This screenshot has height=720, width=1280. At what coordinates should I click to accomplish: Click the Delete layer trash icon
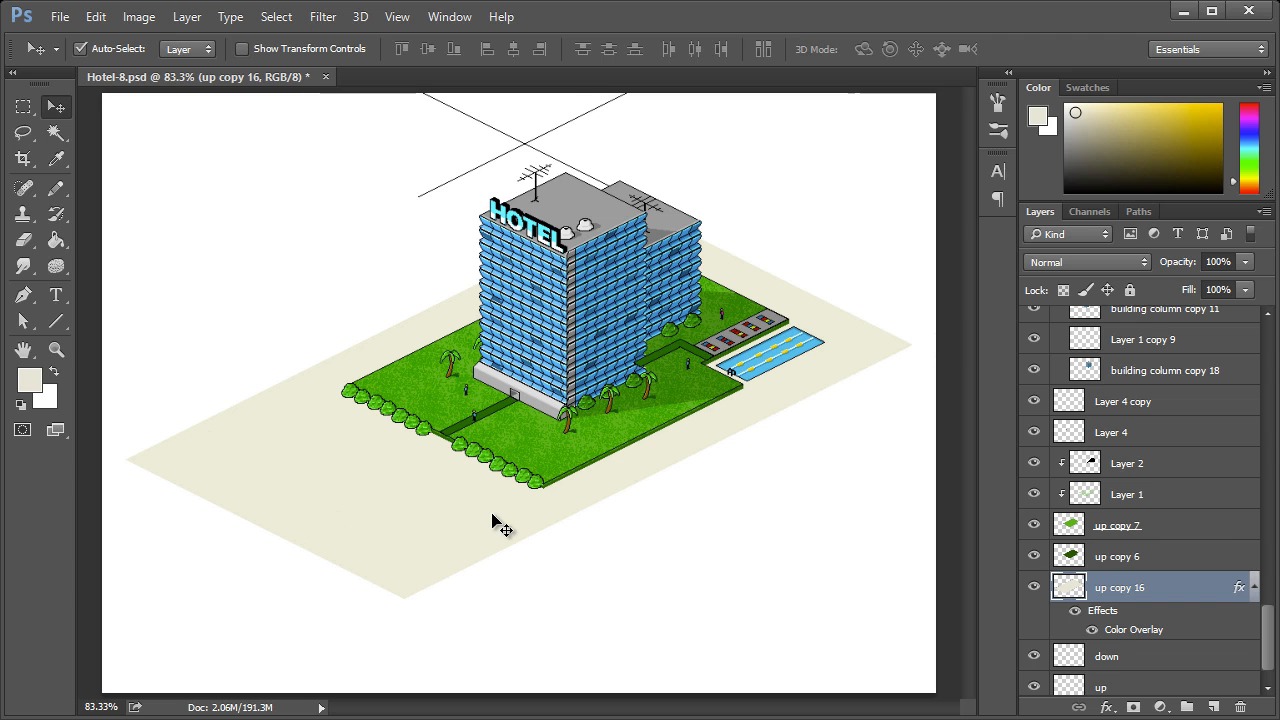(1240, 707)
